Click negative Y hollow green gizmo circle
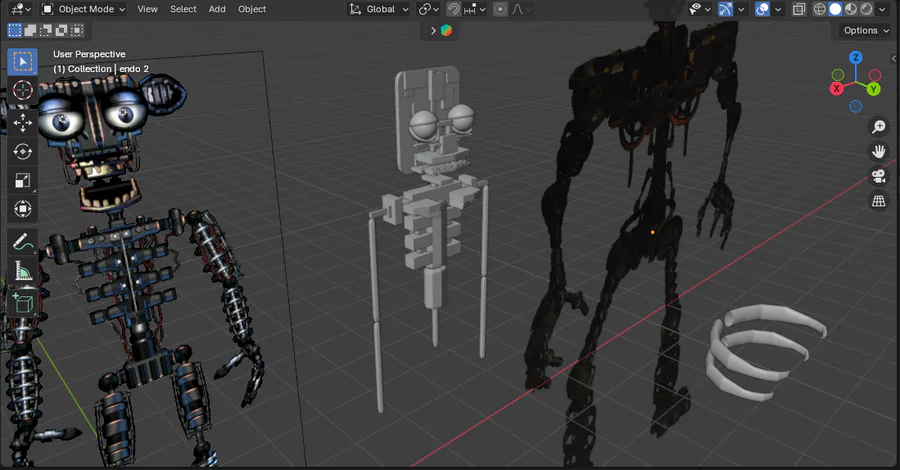 tap(838, 75)
